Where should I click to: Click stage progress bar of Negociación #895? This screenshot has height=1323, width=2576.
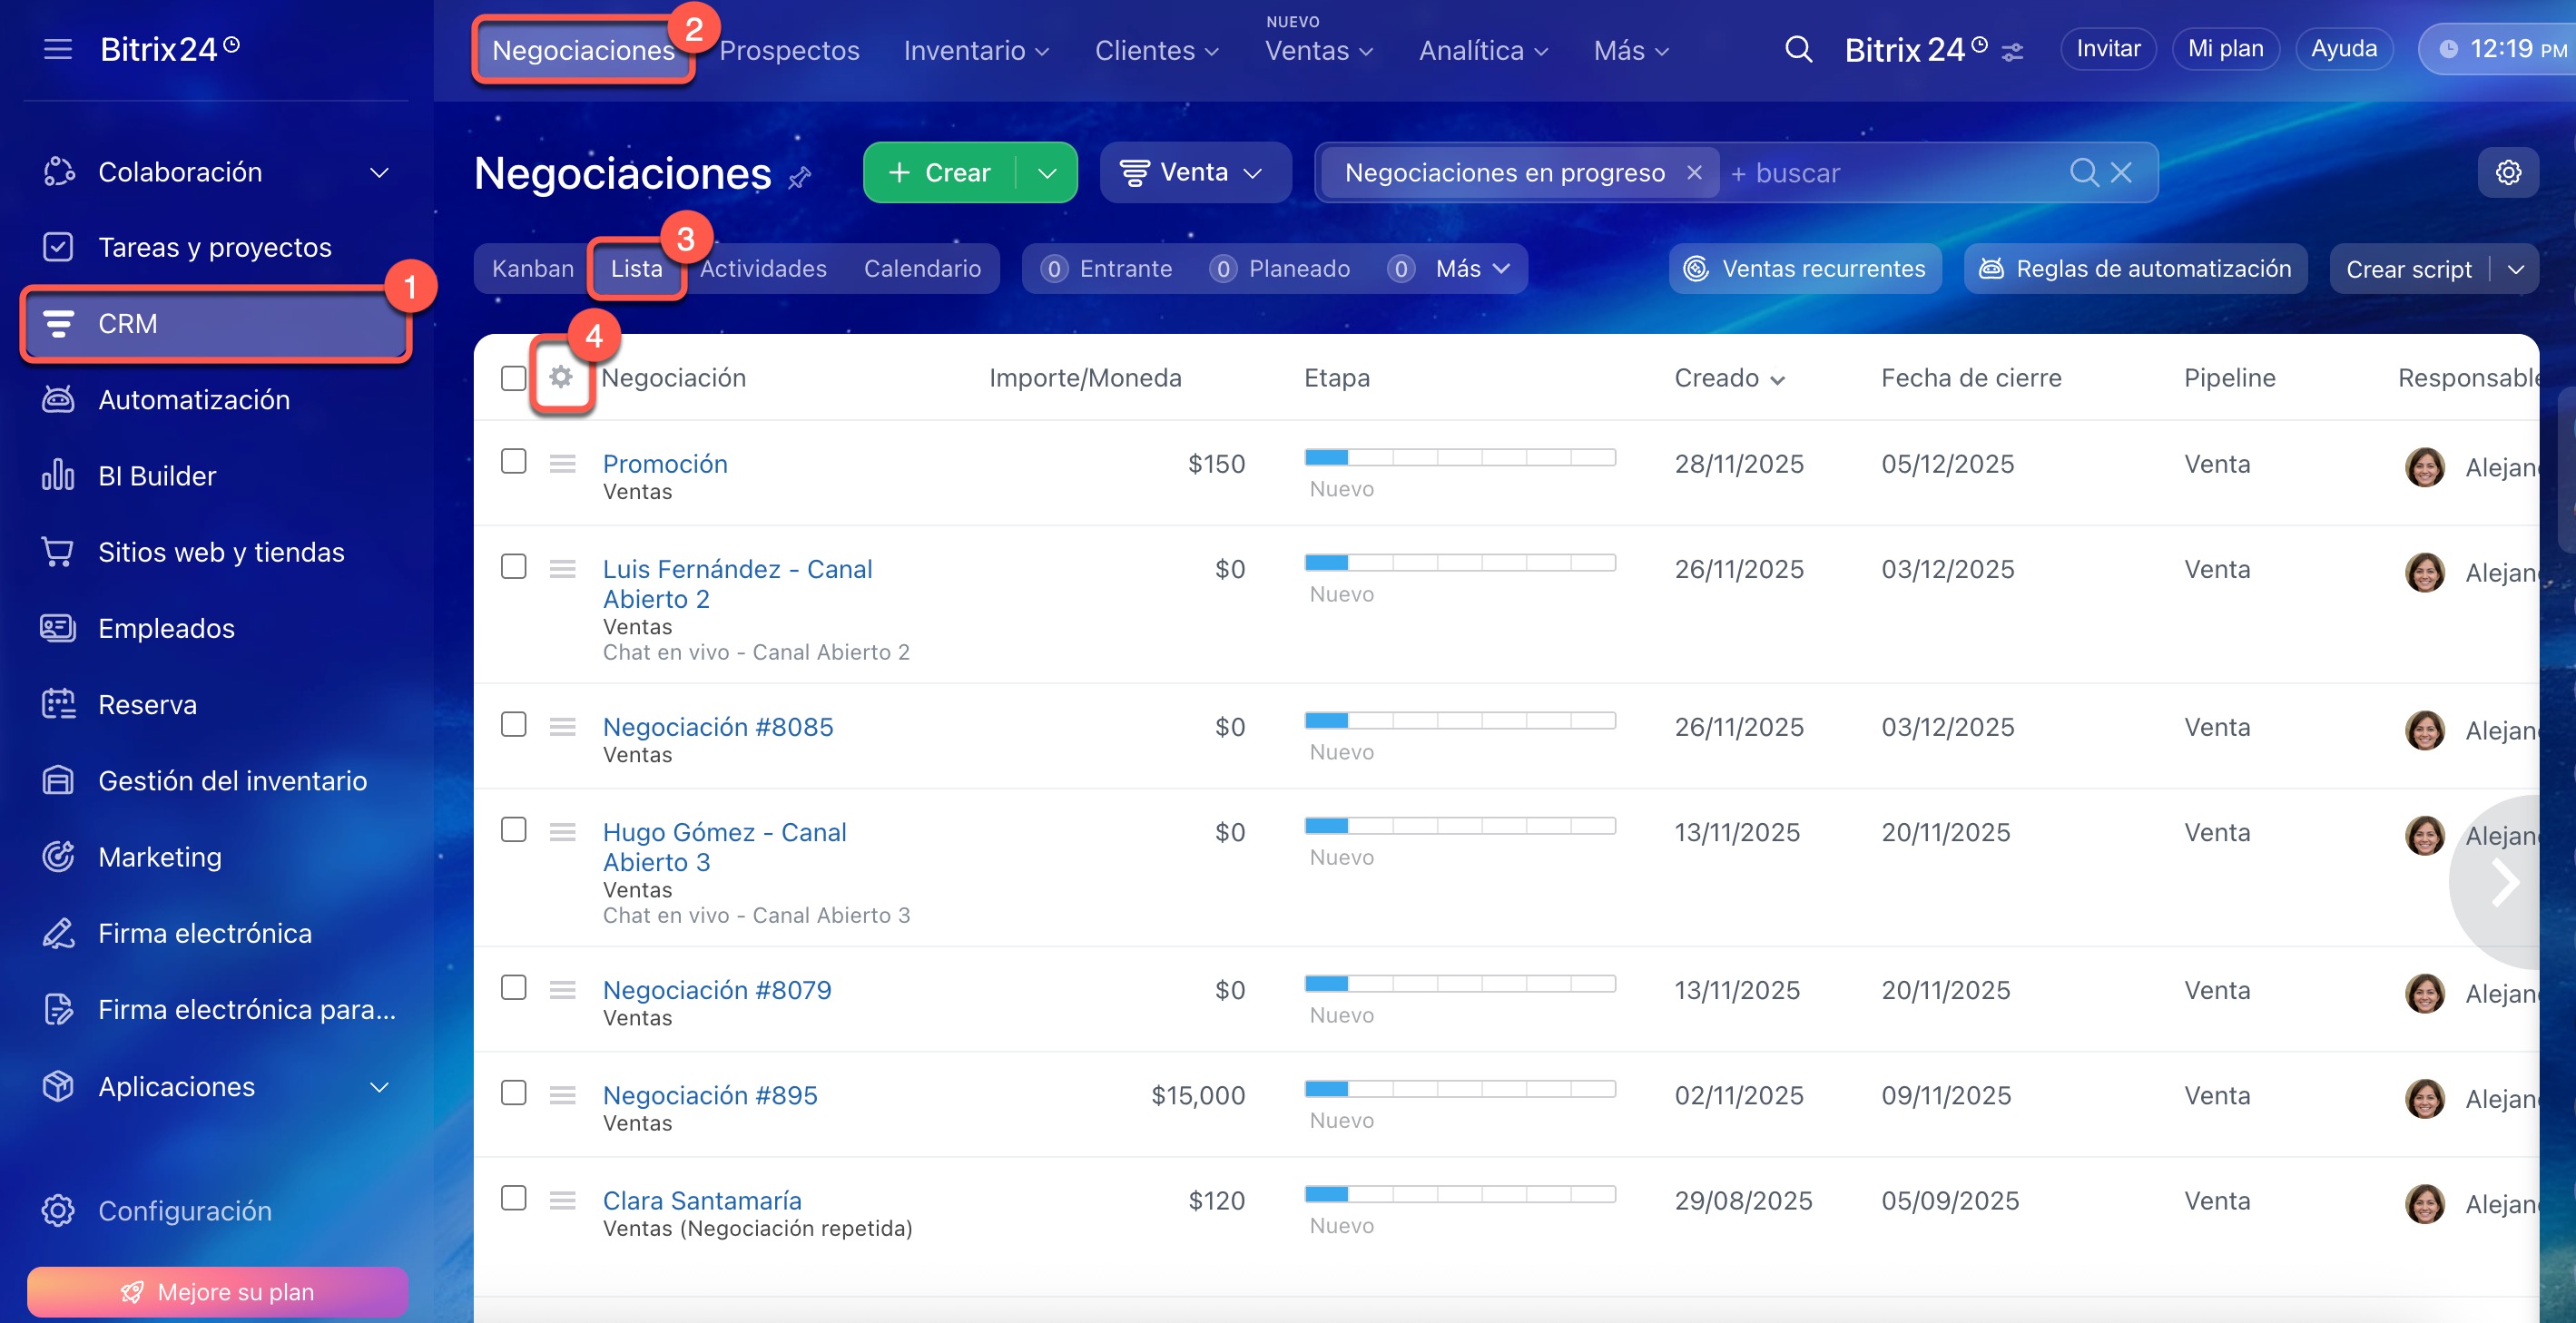[x=1458, y=1089]
